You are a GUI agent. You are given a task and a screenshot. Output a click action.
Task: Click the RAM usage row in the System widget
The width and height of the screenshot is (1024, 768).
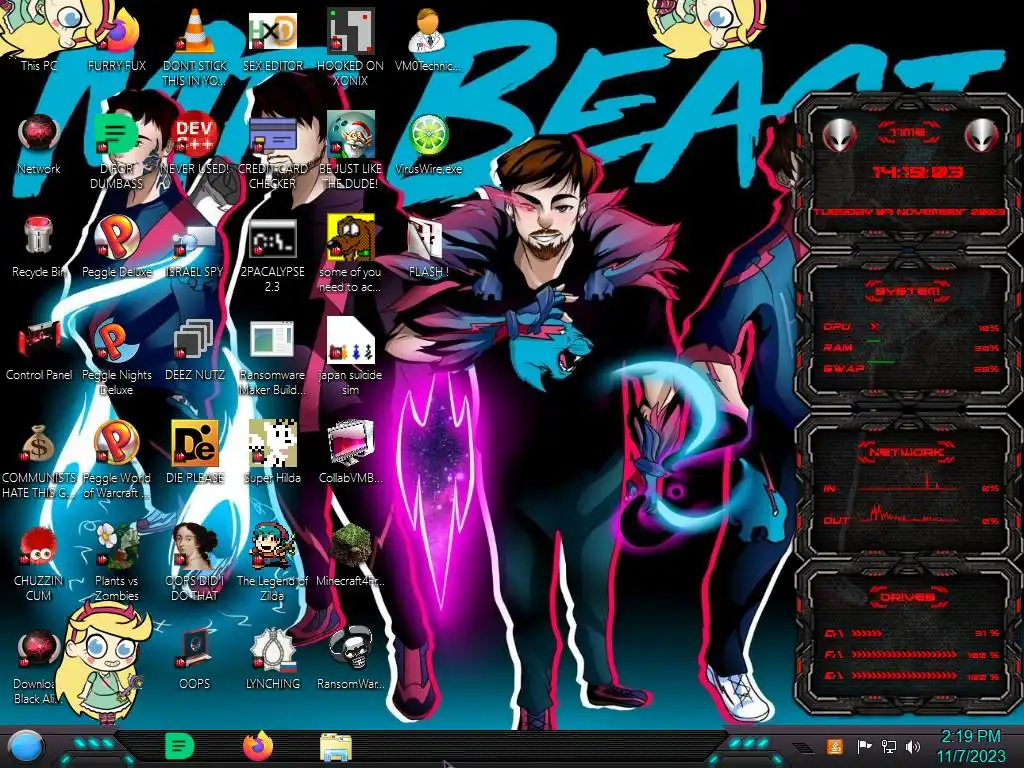(x=912, y=347)
